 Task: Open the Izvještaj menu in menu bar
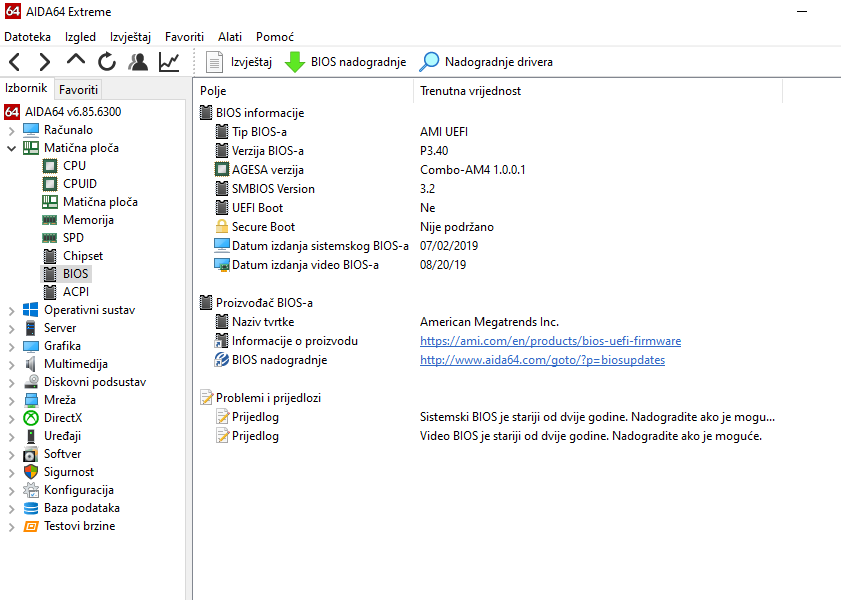pos(130,37)
